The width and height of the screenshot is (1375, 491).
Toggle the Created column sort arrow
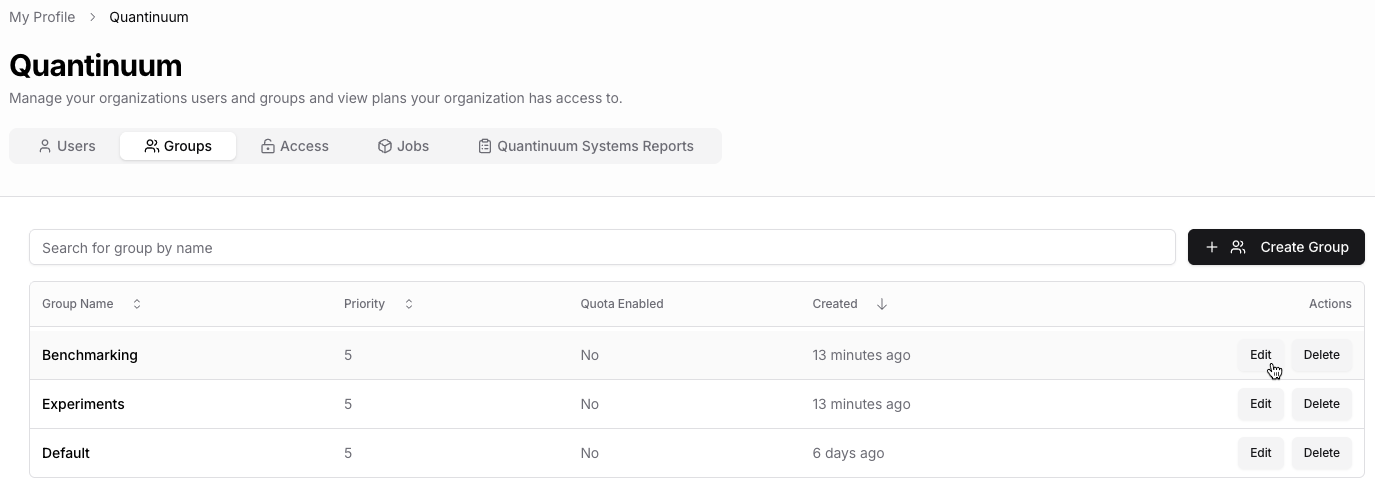tap(881, 304)
